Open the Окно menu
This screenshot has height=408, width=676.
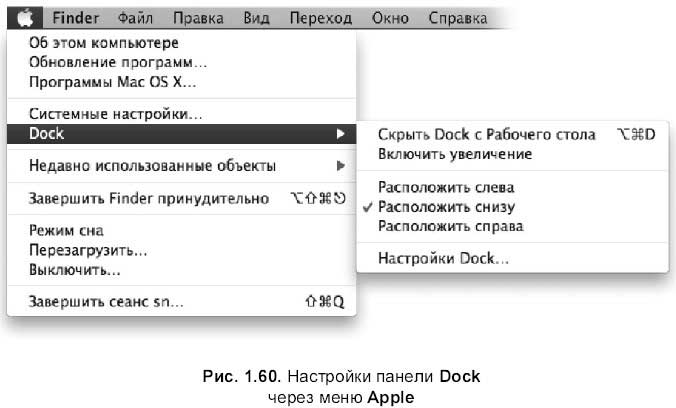390,18
